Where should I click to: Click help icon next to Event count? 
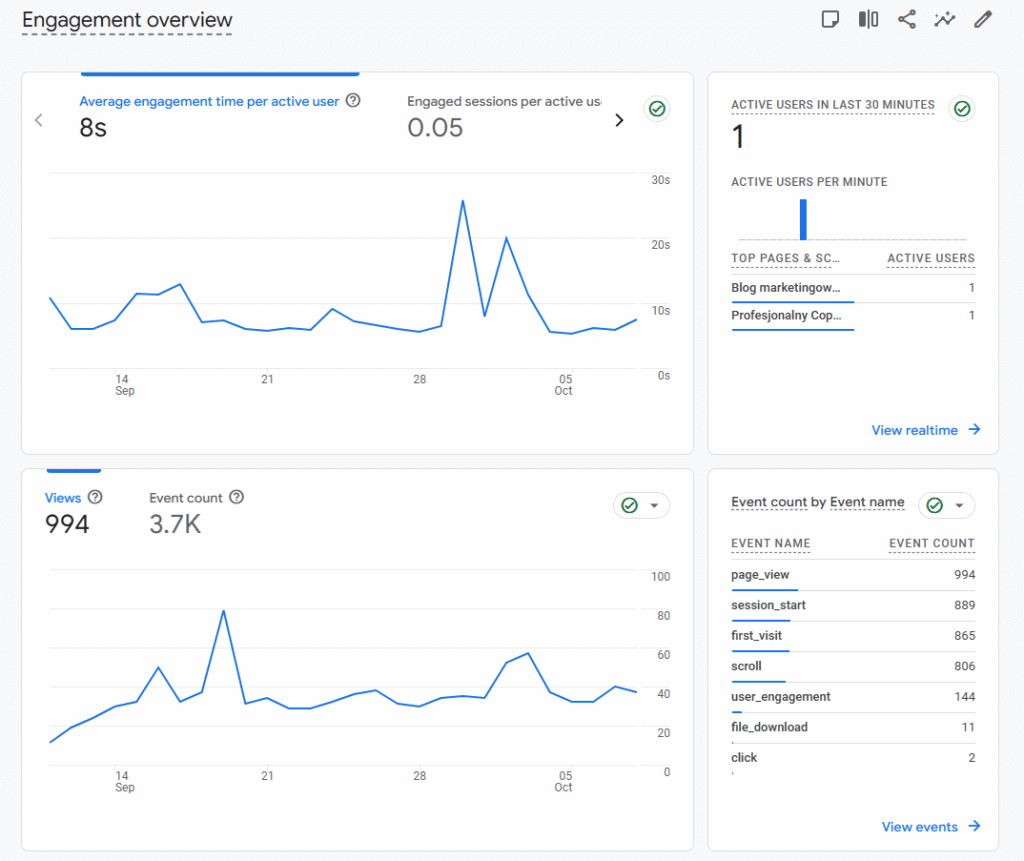[x=236, y=497]
